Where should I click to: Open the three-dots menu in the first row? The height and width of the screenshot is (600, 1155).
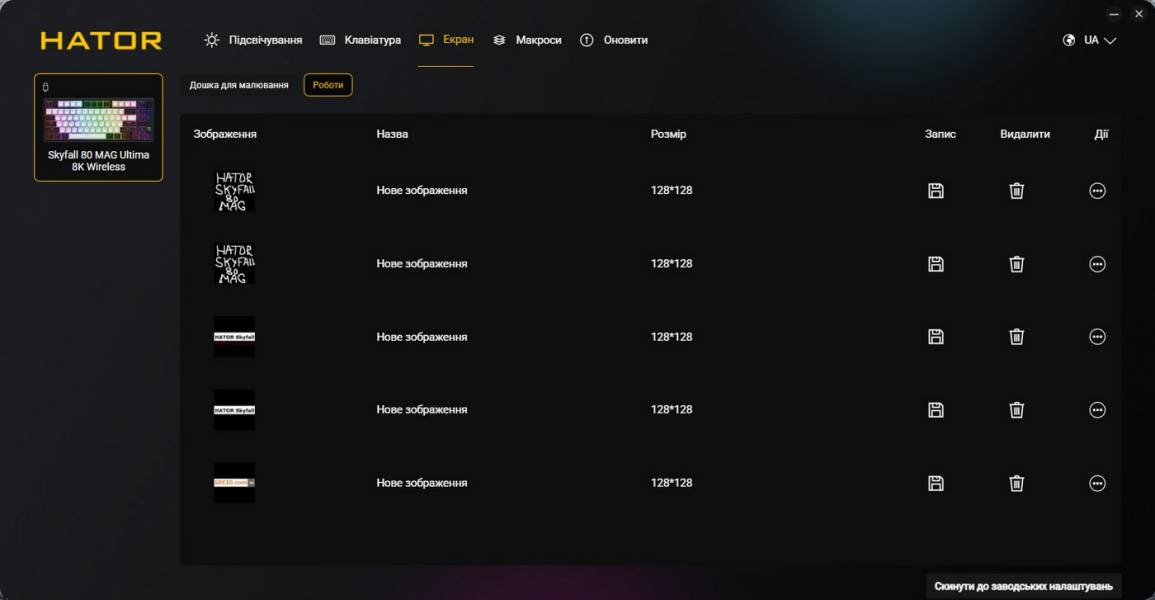[1097, 191]
